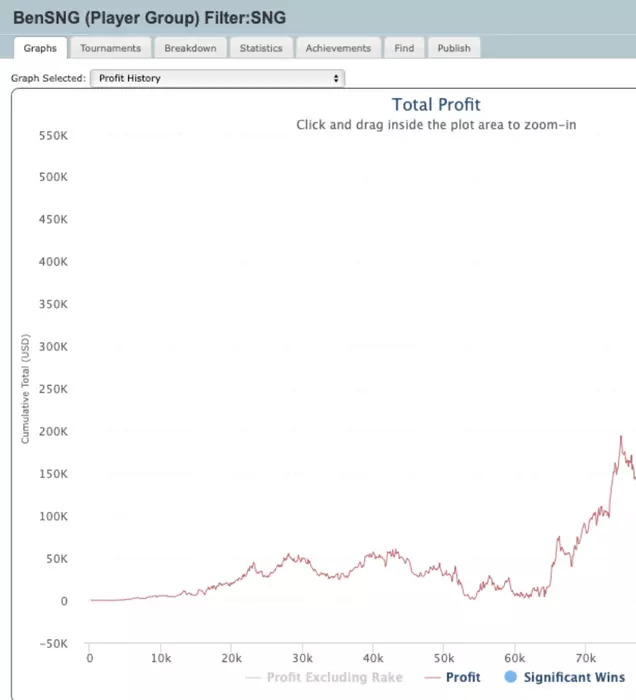Viewport: 636px width, 700px height.
Task: Click the Publish tab
Action: 454,48
